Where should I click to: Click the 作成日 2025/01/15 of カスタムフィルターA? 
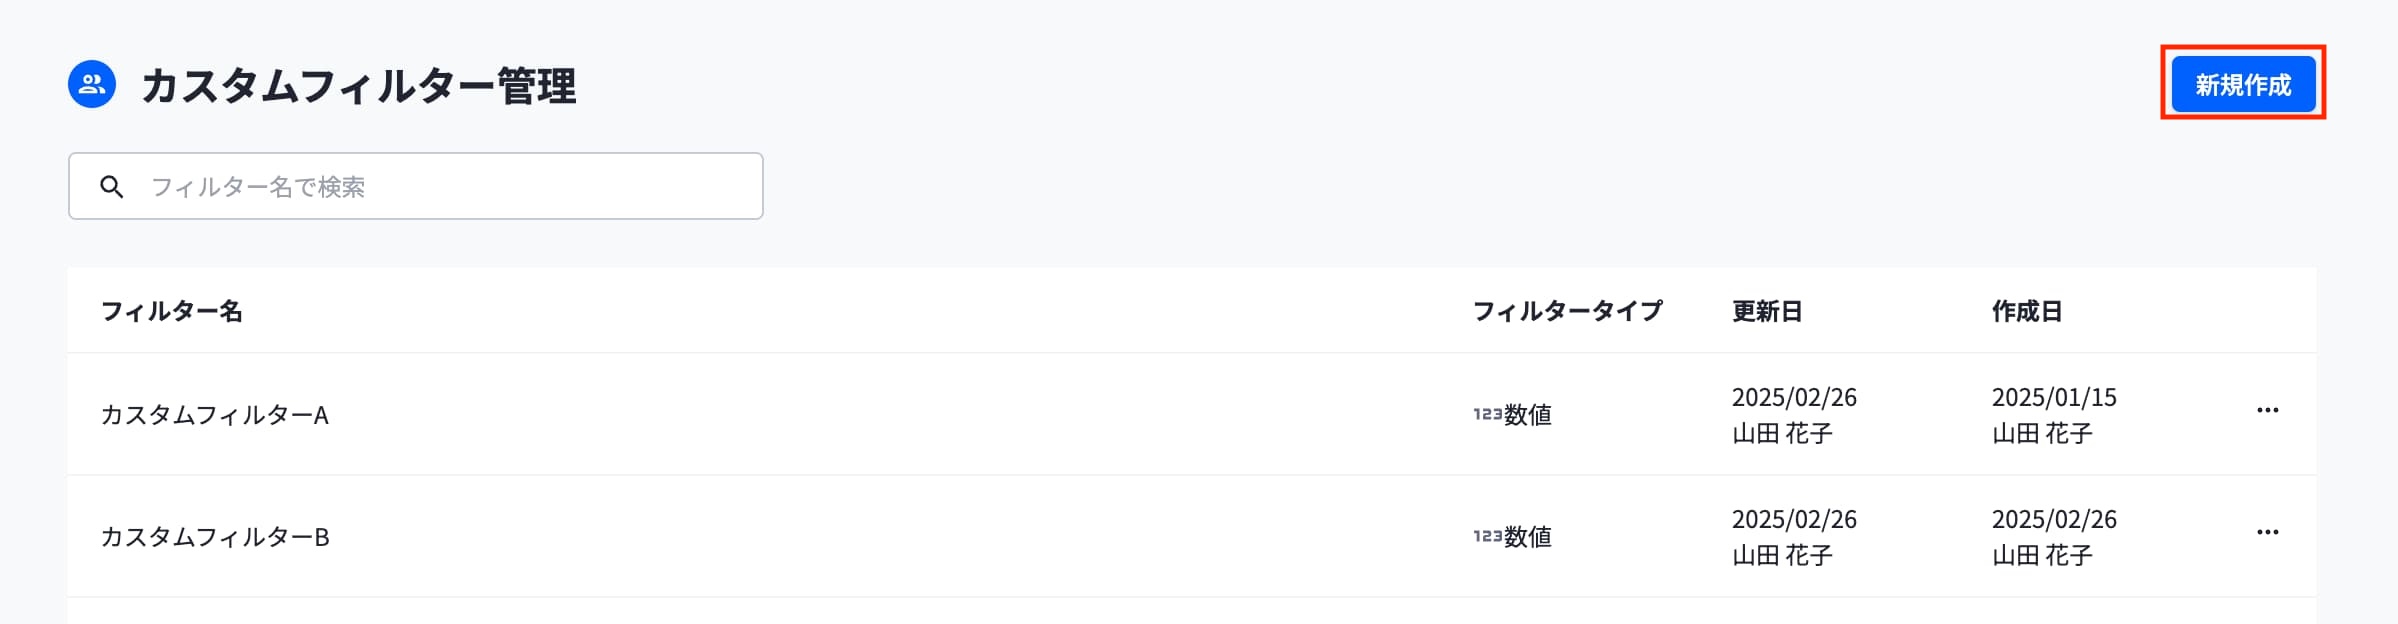click(2054, 398)
